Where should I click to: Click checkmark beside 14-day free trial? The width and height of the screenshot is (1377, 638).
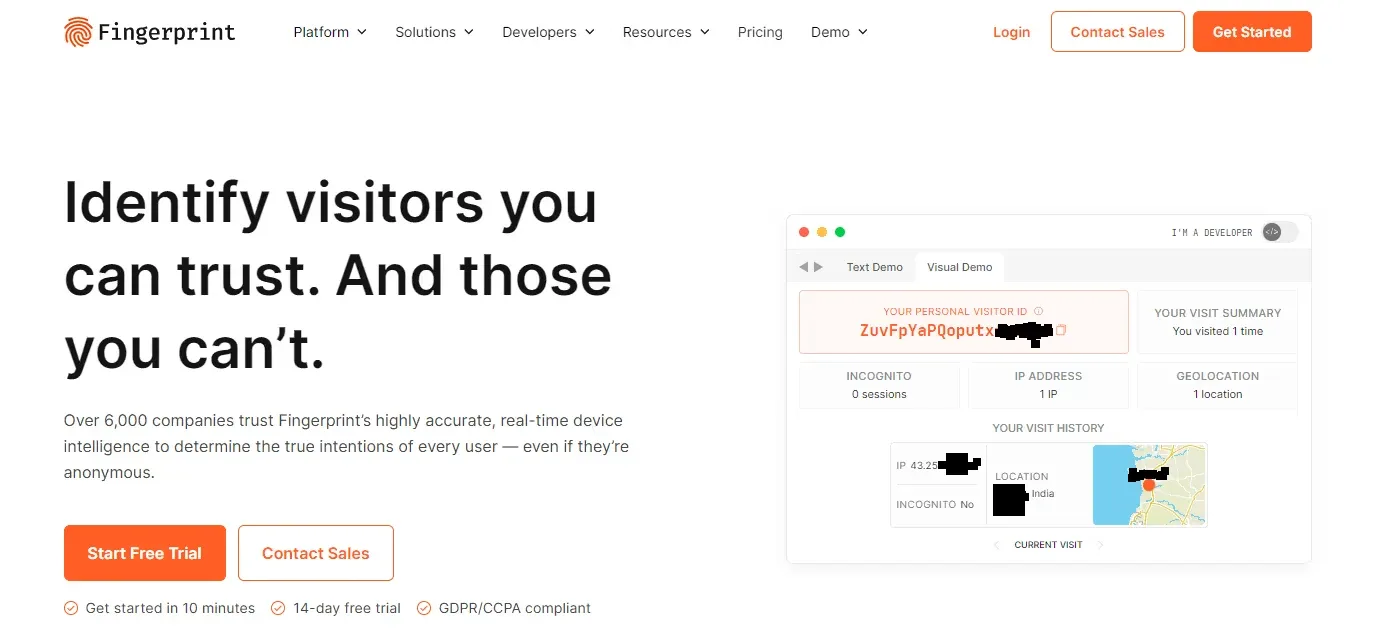278,608
